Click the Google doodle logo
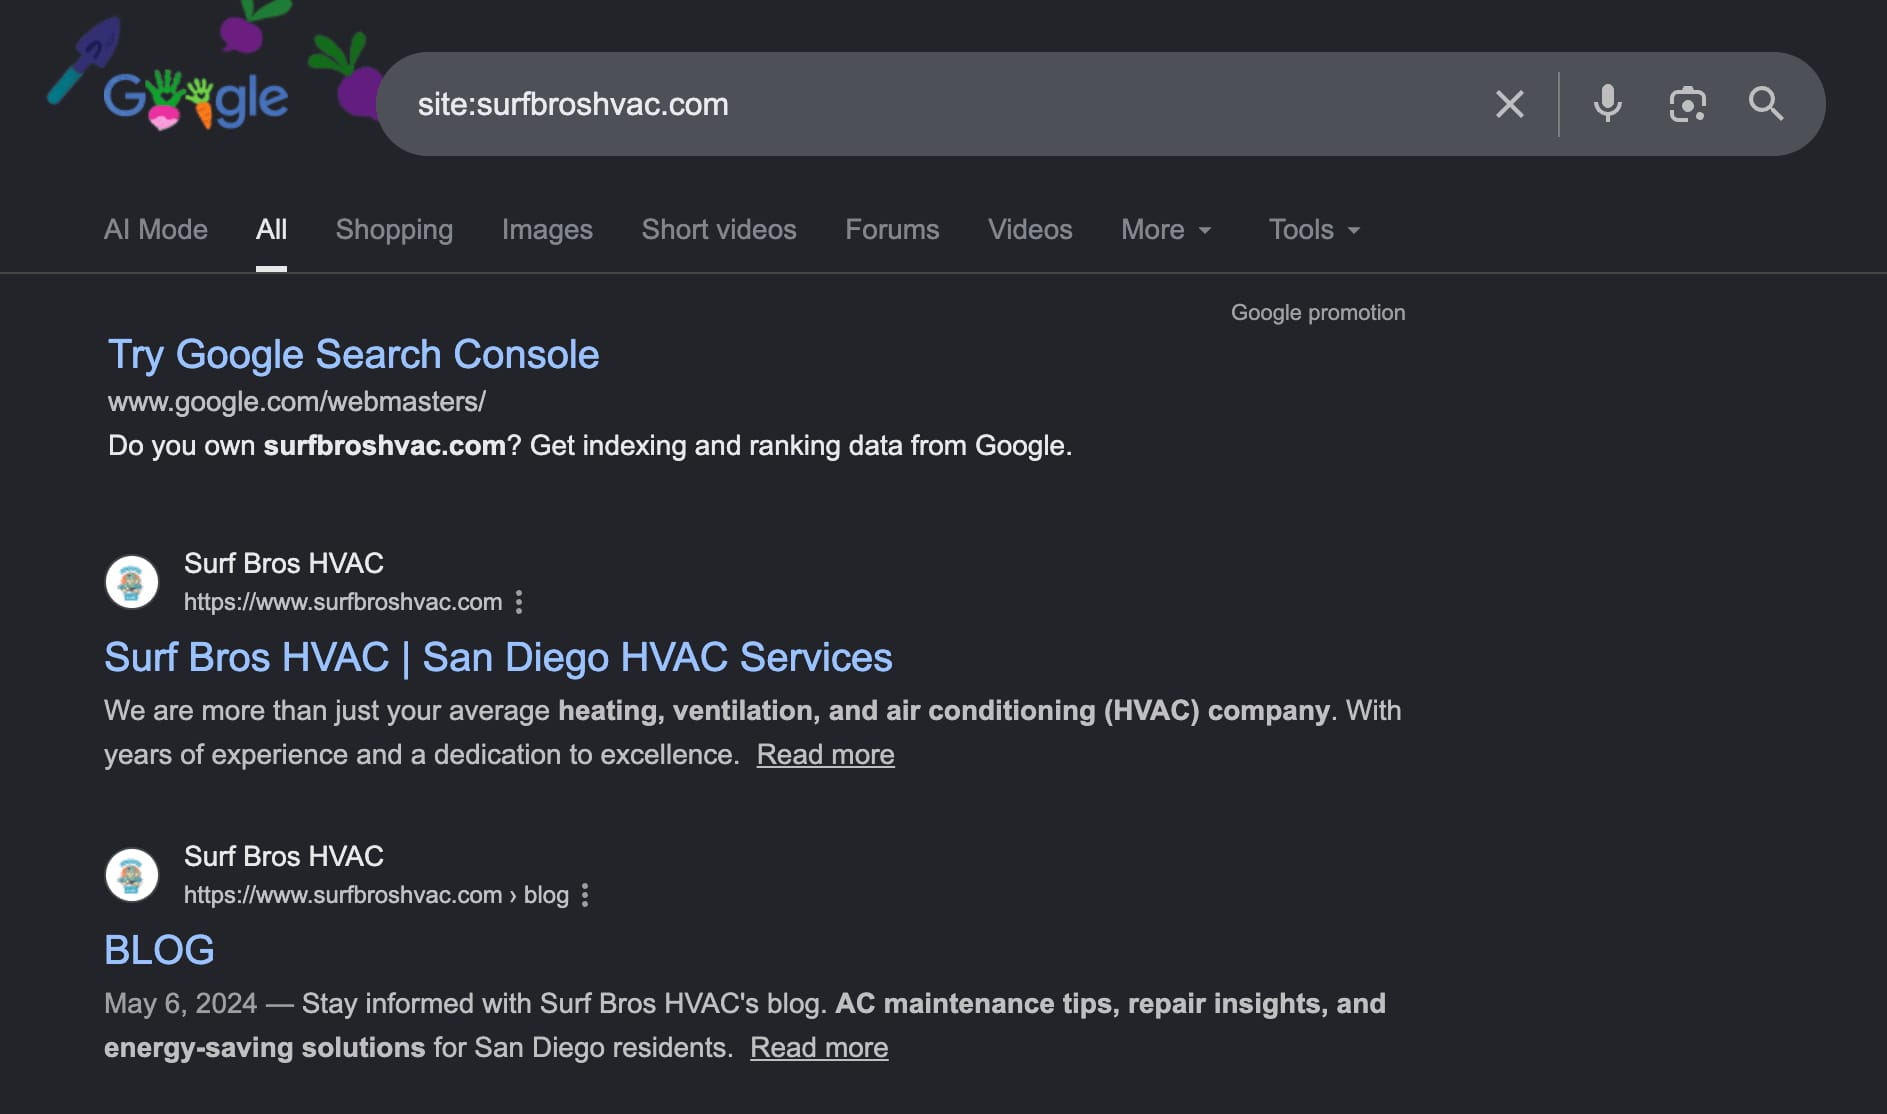The image size is (1887, 1114). [196, 100]
